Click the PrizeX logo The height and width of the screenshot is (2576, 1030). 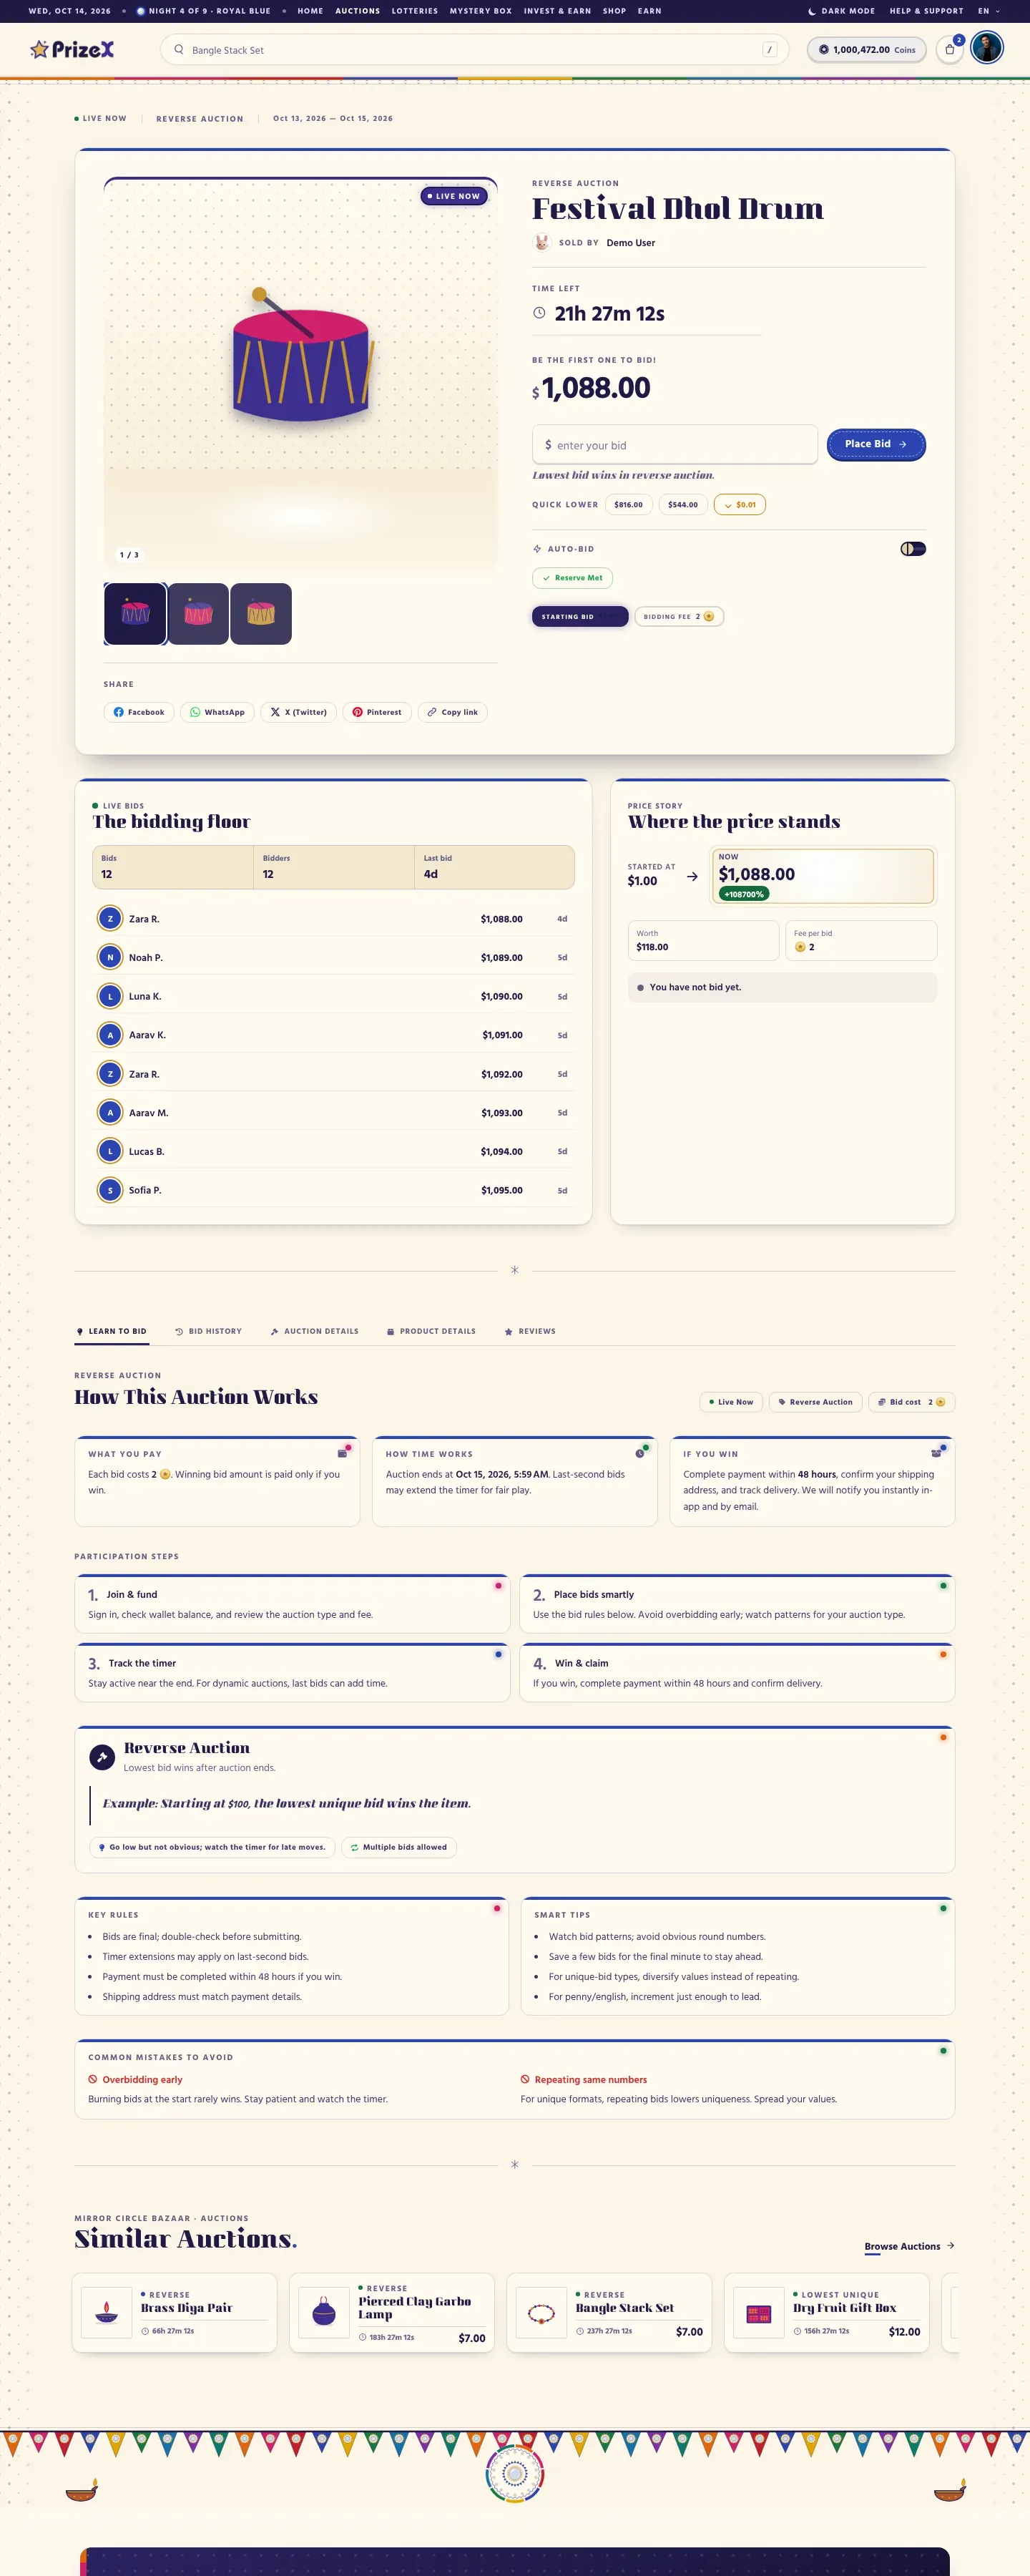(x=72, y=49)
